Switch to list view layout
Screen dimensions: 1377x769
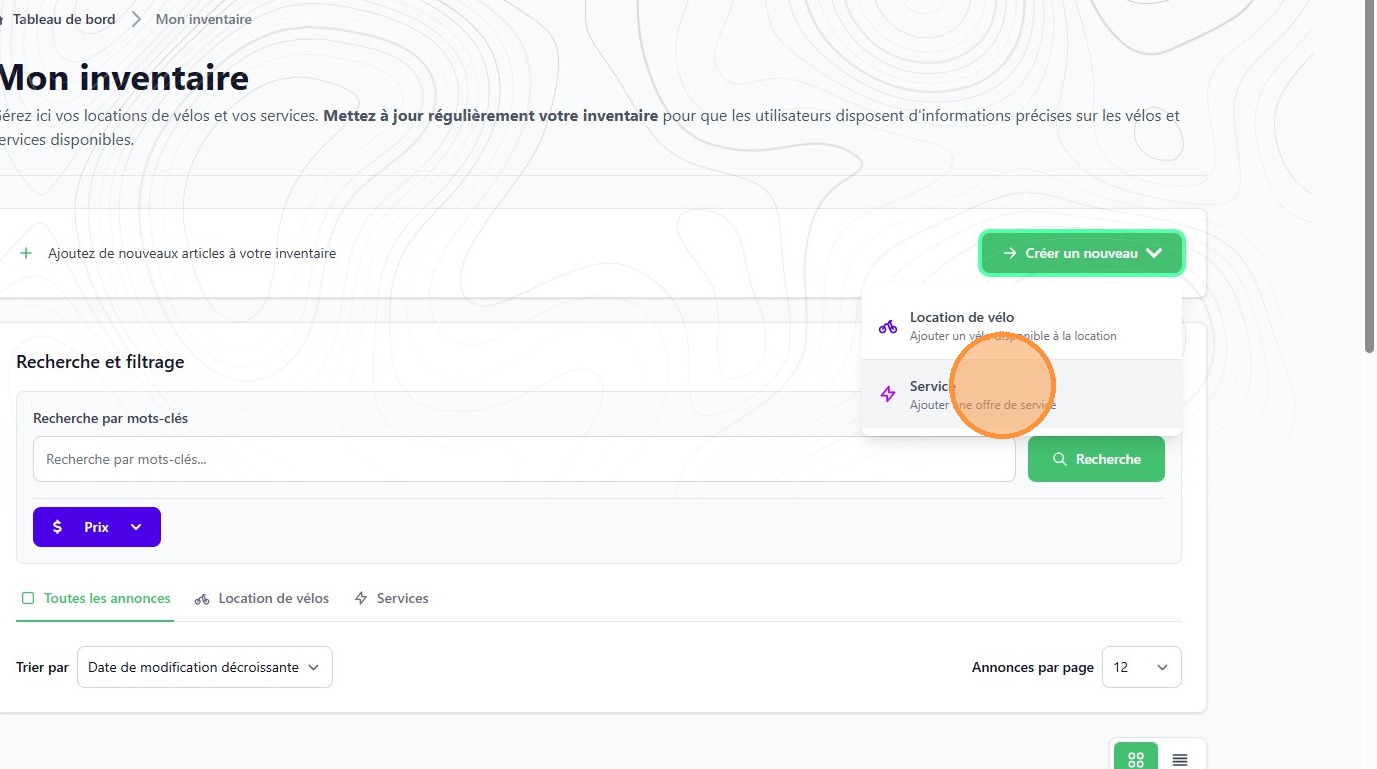pos(1180,759)
